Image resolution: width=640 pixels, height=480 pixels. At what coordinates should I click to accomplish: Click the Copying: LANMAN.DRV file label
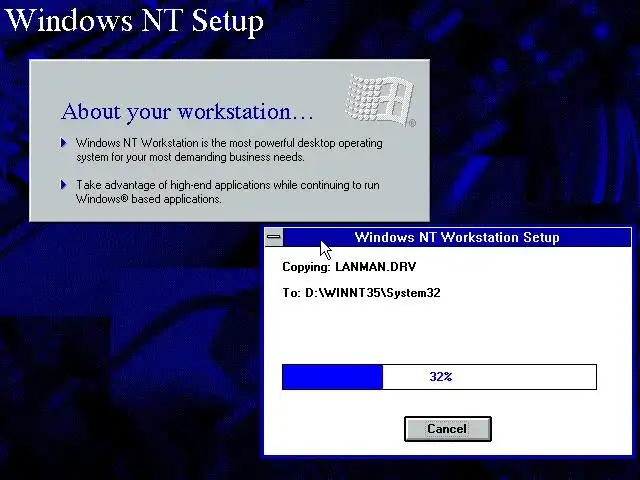(349, 267)
